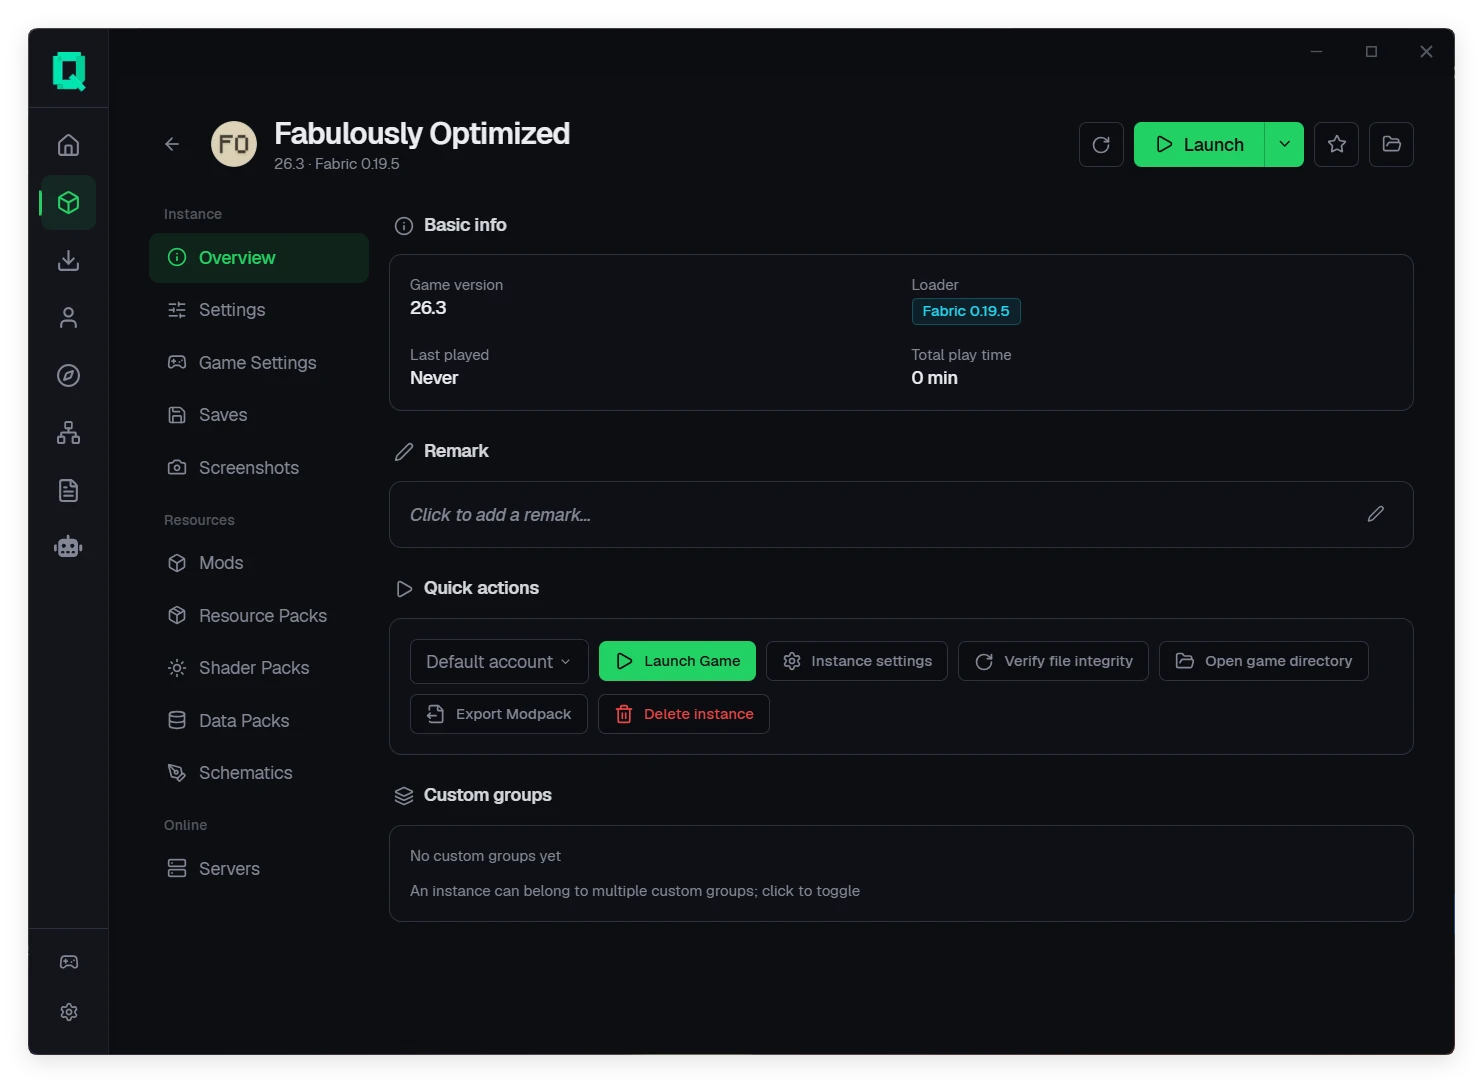
Task: Click Verify file integrity
Action: coord(1053,661)
